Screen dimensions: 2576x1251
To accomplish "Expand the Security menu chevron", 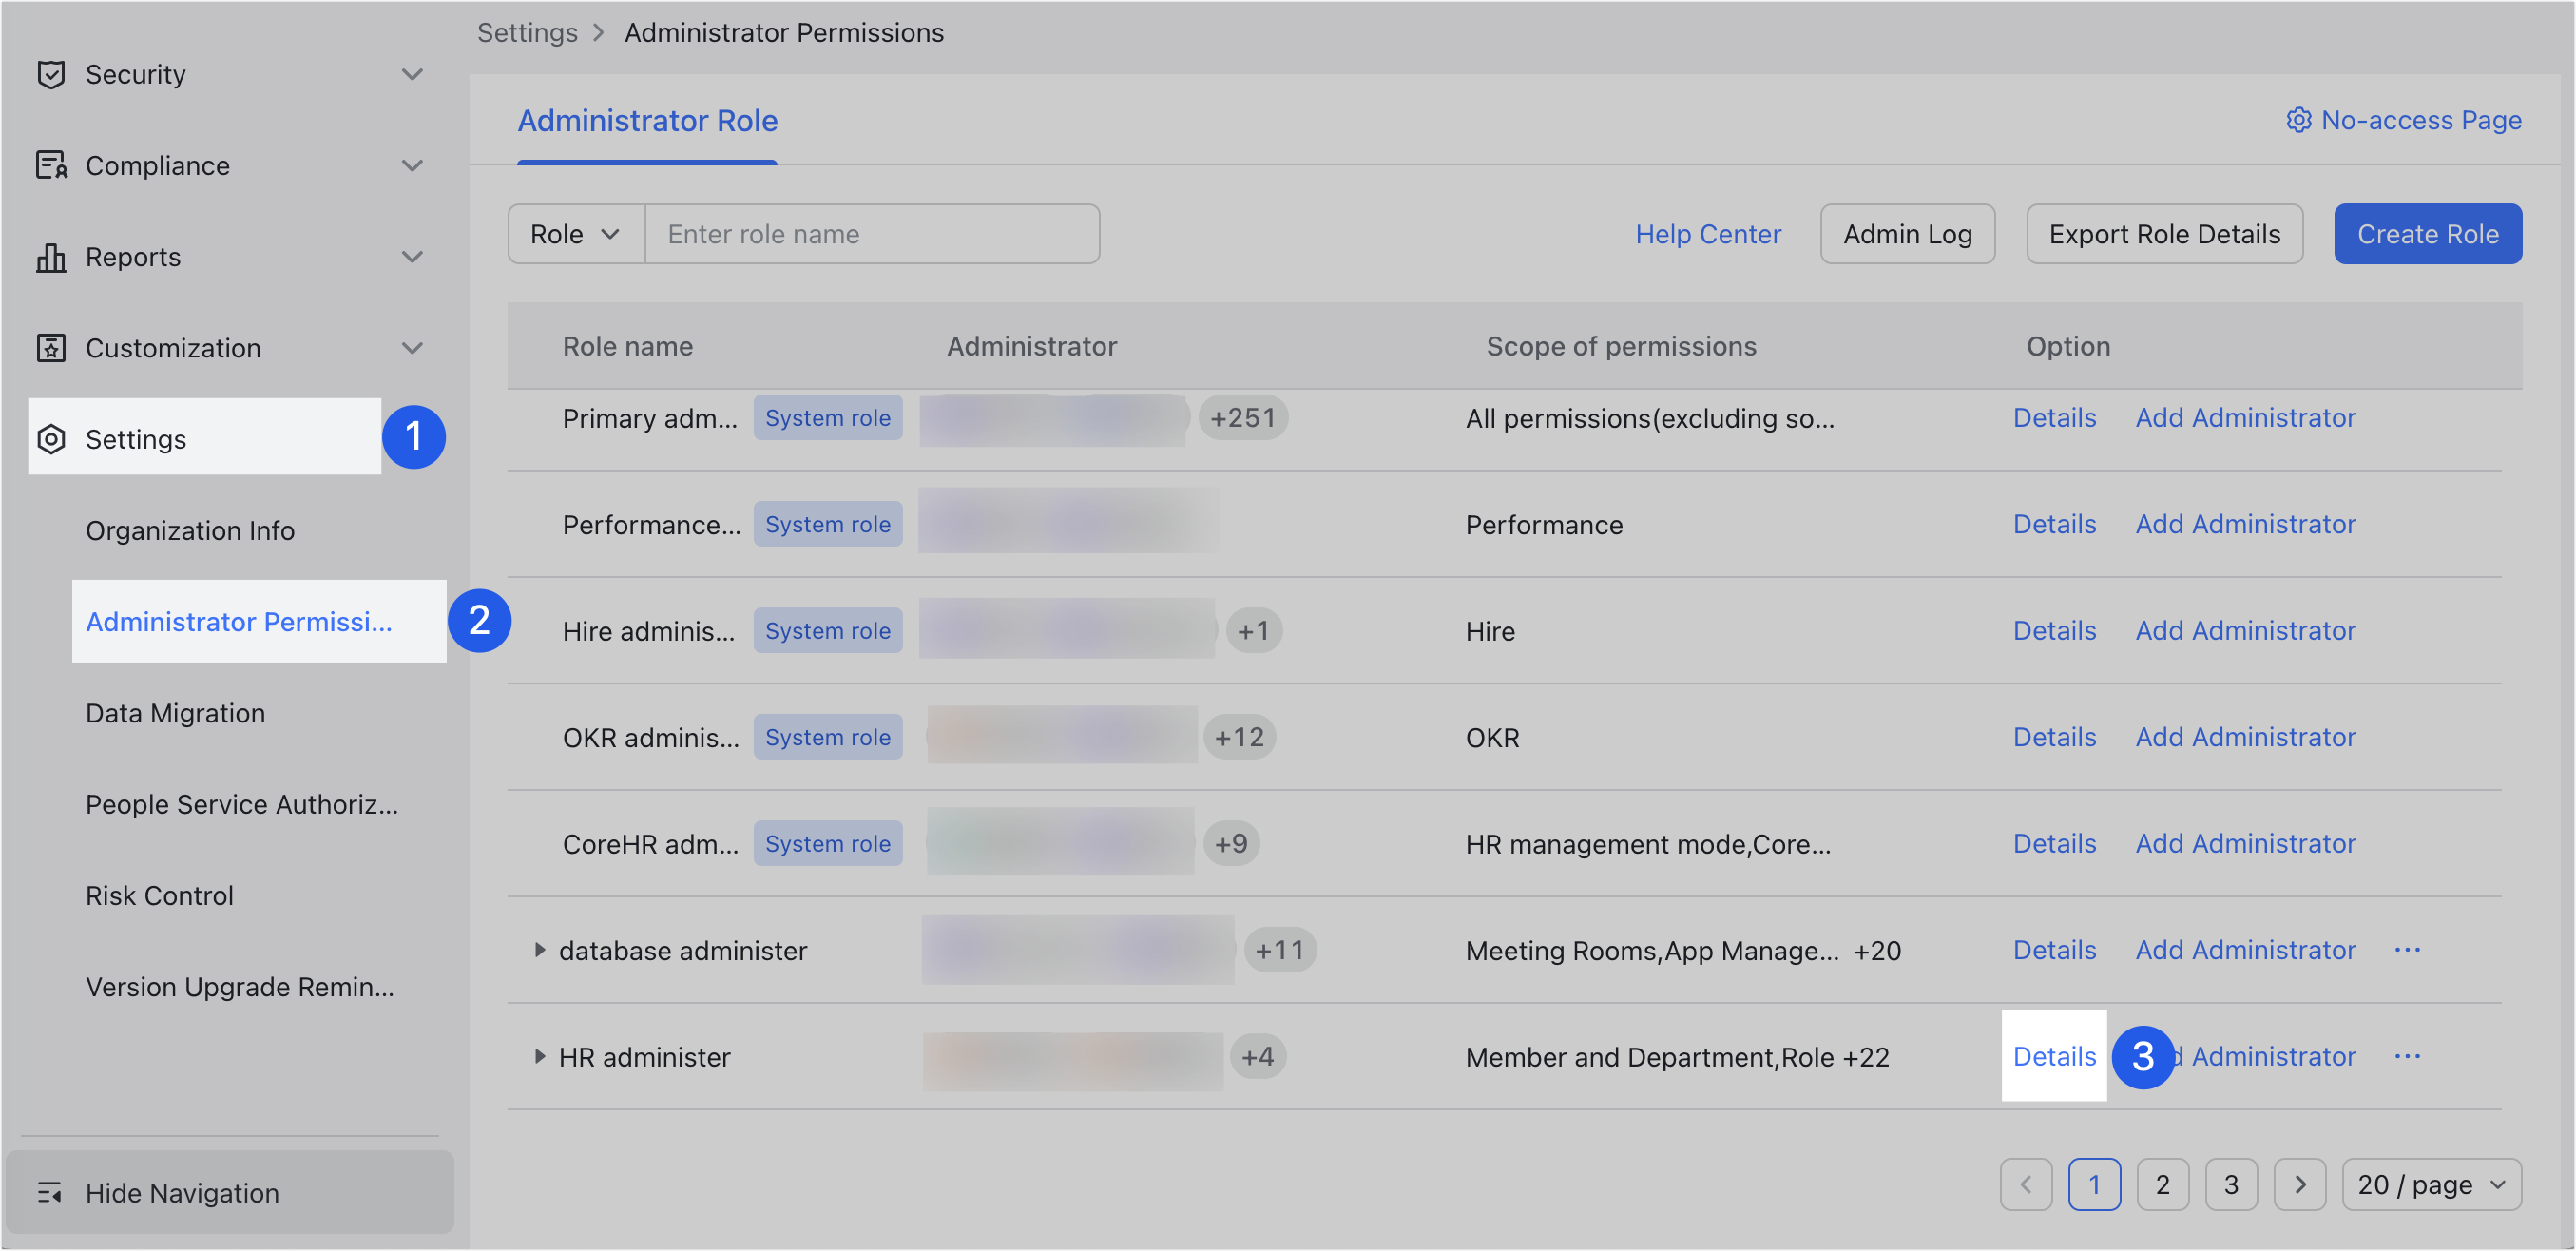I will coord(412,74).
